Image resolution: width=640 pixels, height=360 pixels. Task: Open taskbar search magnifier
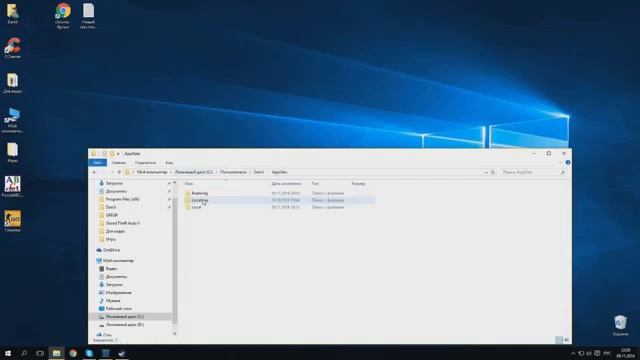pyautogui.click(x=24, y=353)
